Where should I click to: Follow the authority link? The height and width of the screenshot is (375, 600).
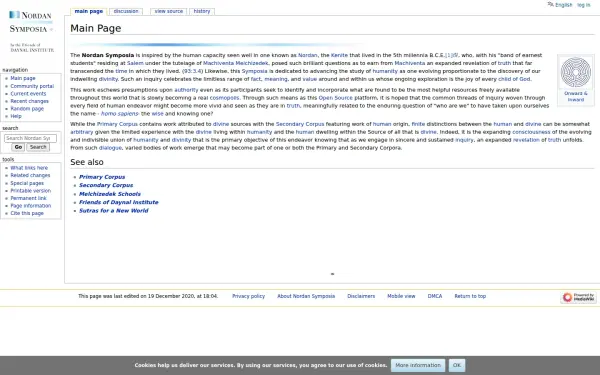click(x=186, y=90)
